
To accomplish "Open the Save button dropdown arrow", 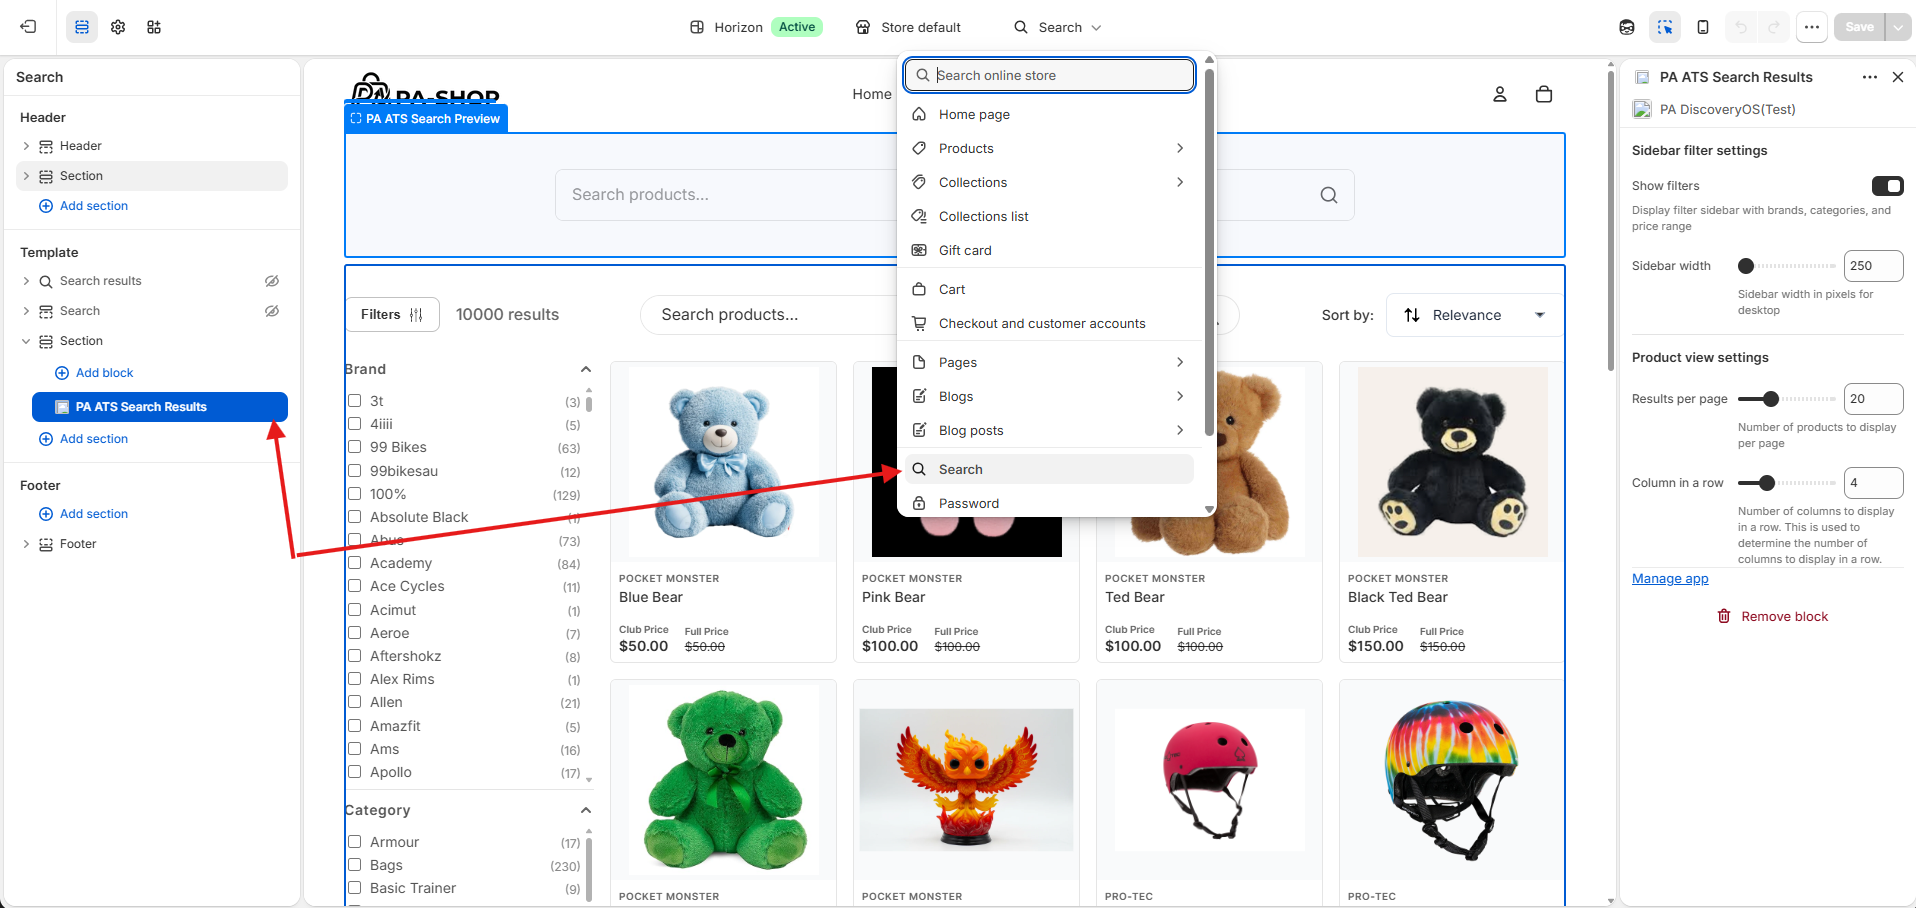I will 1898,27.
